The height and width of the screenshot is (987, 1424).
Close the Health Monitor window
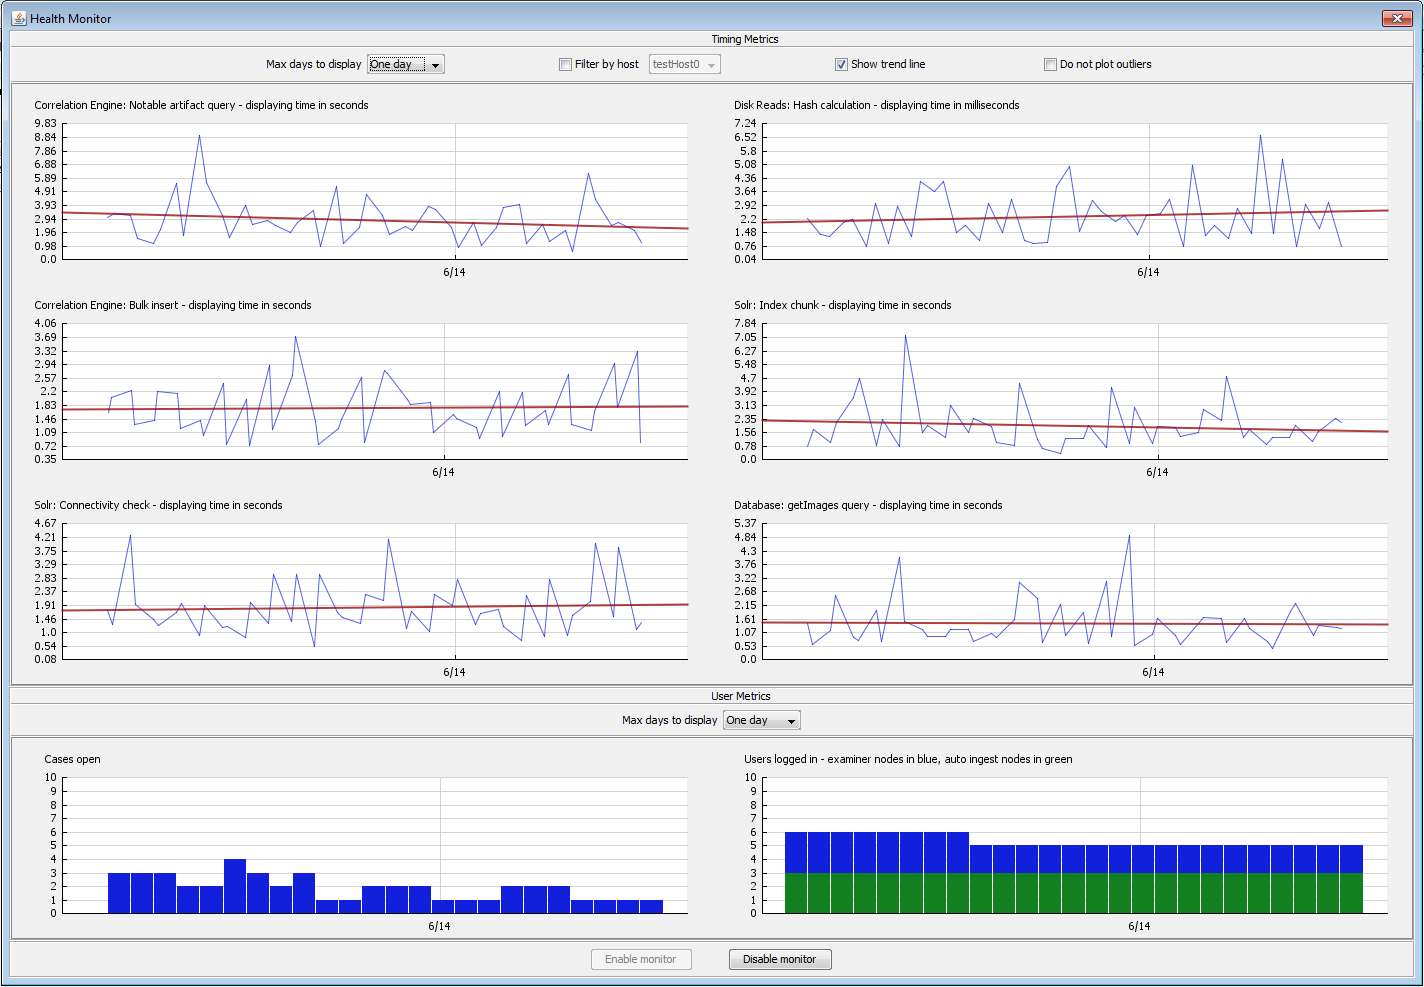[x=1396, y=18]
